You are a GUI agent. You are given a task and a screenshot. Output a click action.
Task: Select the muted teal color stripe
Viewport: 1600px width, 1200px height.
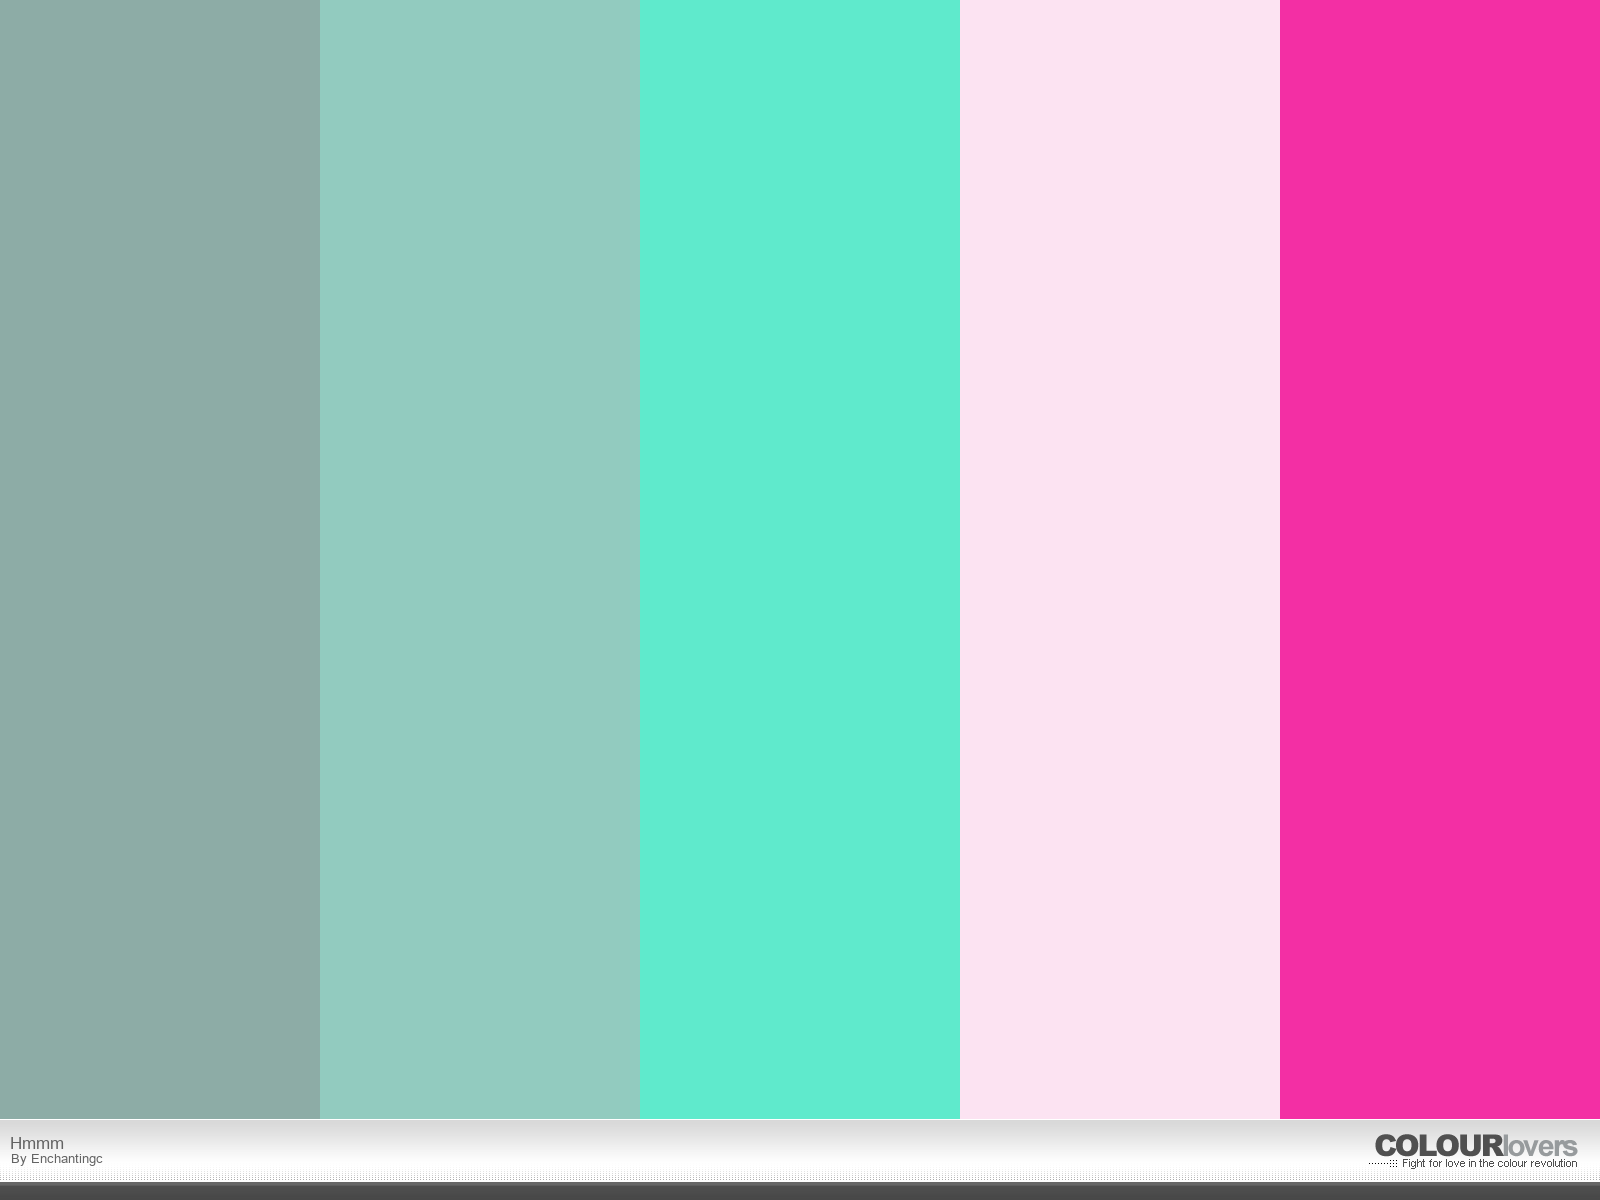pos(480,559)
